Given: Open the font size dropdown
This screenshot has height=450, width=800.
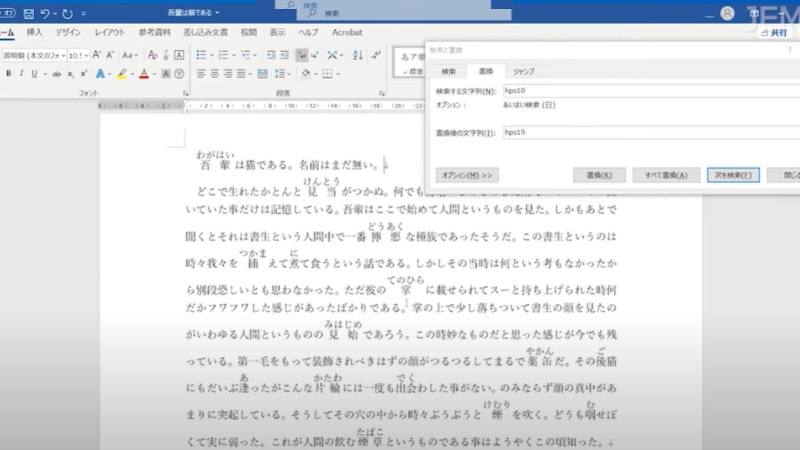Looking at the screenshot, I should pos(86,55).
